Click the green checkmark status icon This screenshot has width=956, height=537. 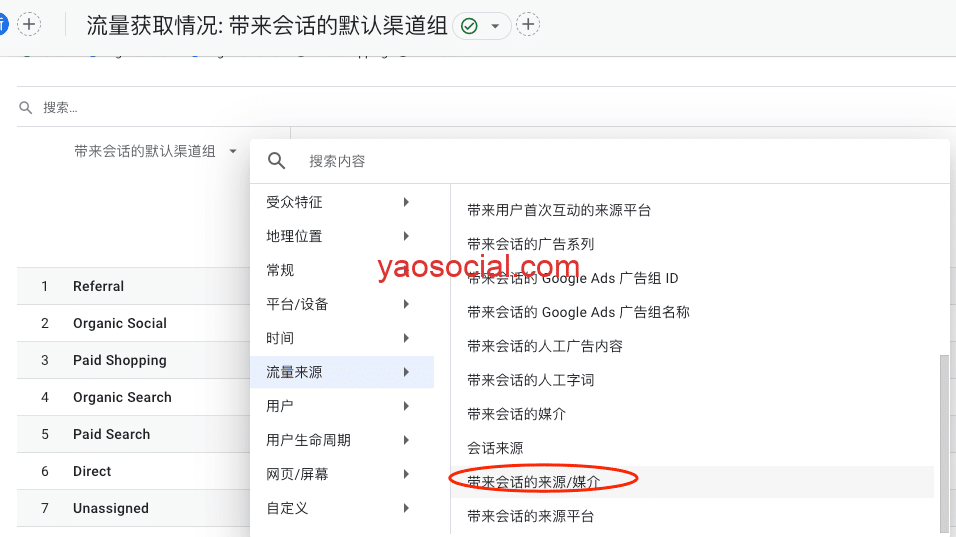tap(470, 26)
